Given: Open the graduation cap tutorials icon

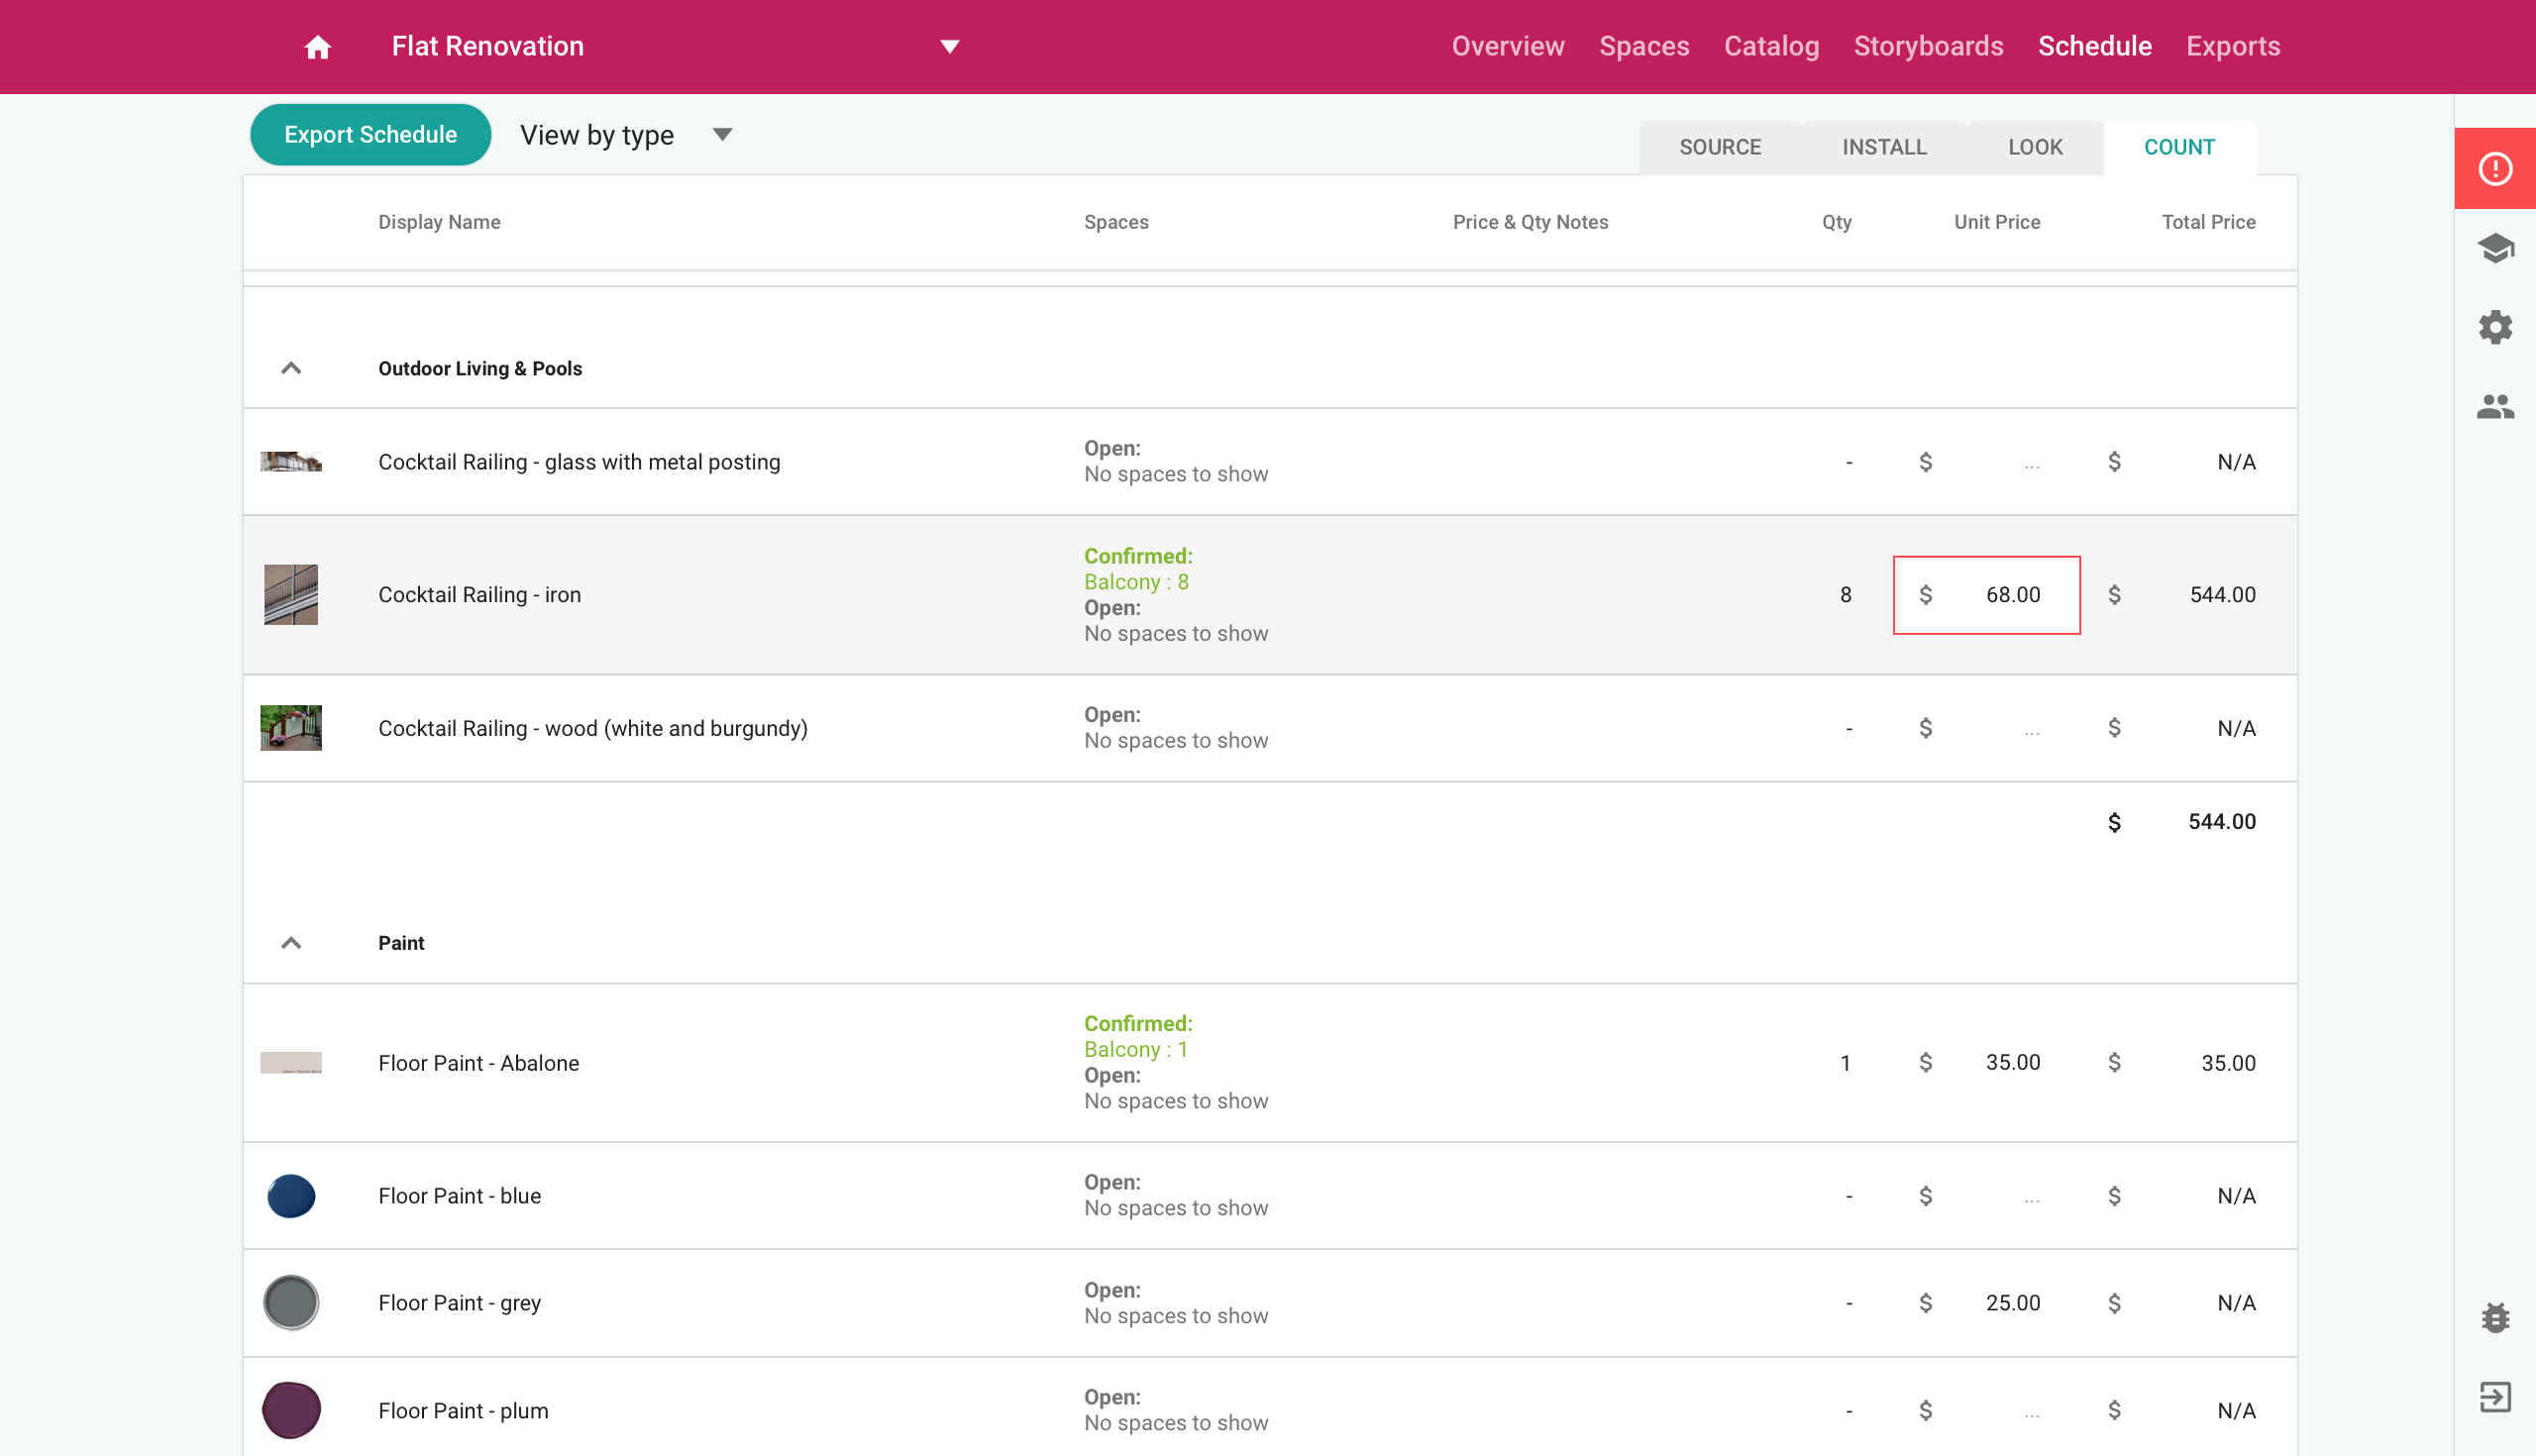Looking at the screenshot, I should pos(2494,248).
